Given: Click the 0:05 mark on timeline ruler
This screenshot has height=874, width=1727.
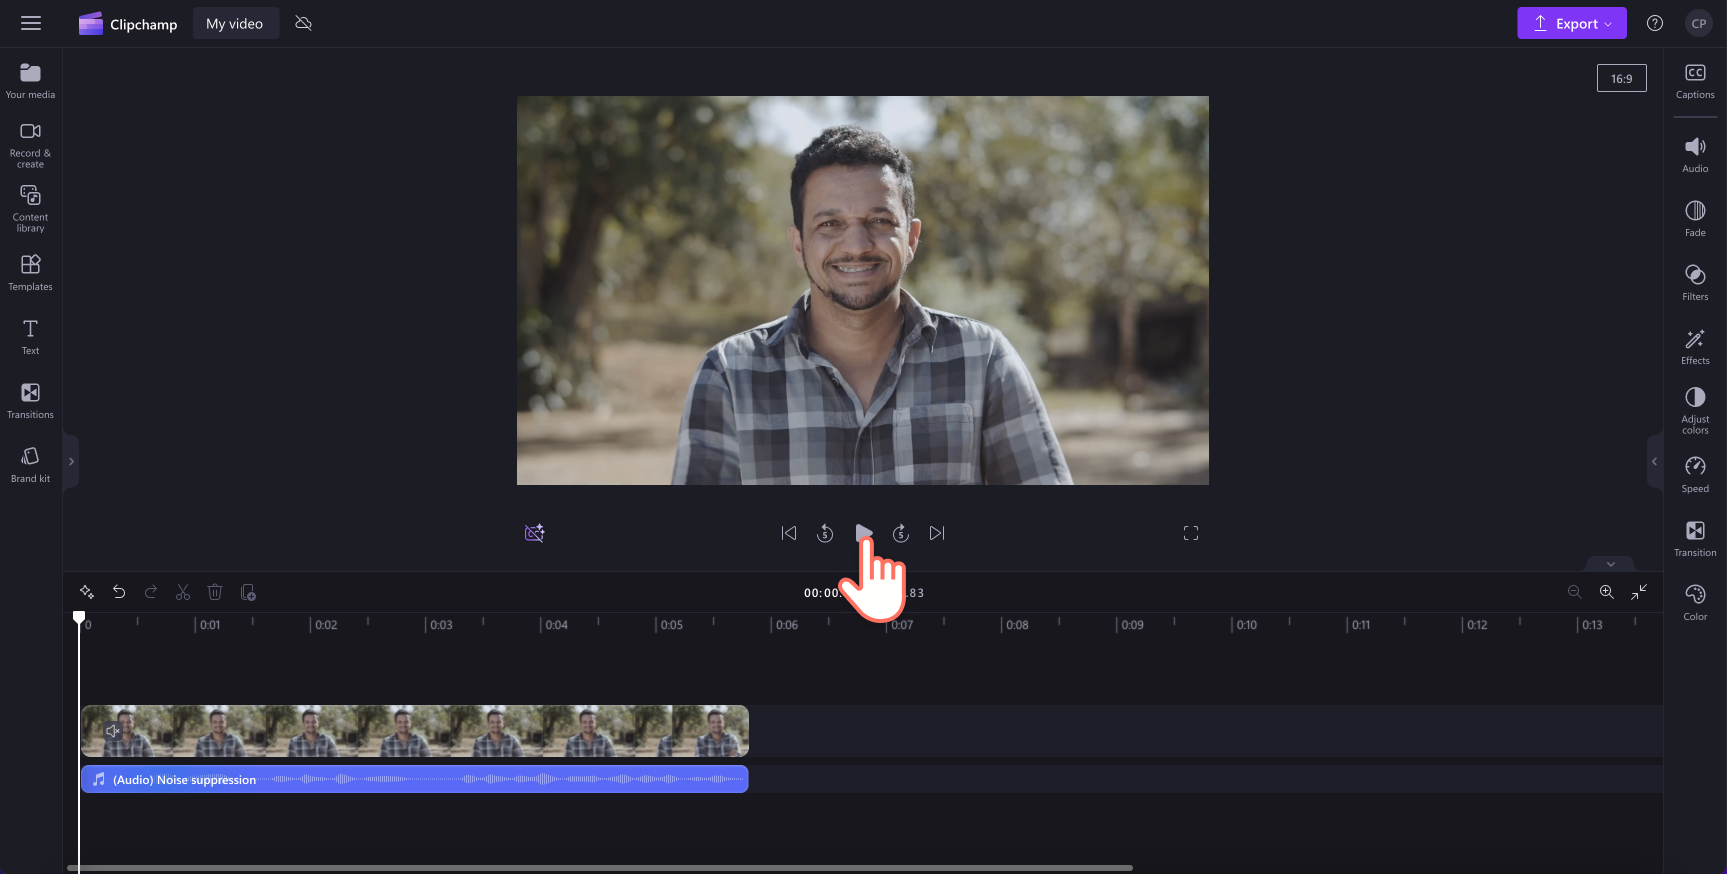Looking at the screenshot, I should pyautogui.click(x=671, y=625).
